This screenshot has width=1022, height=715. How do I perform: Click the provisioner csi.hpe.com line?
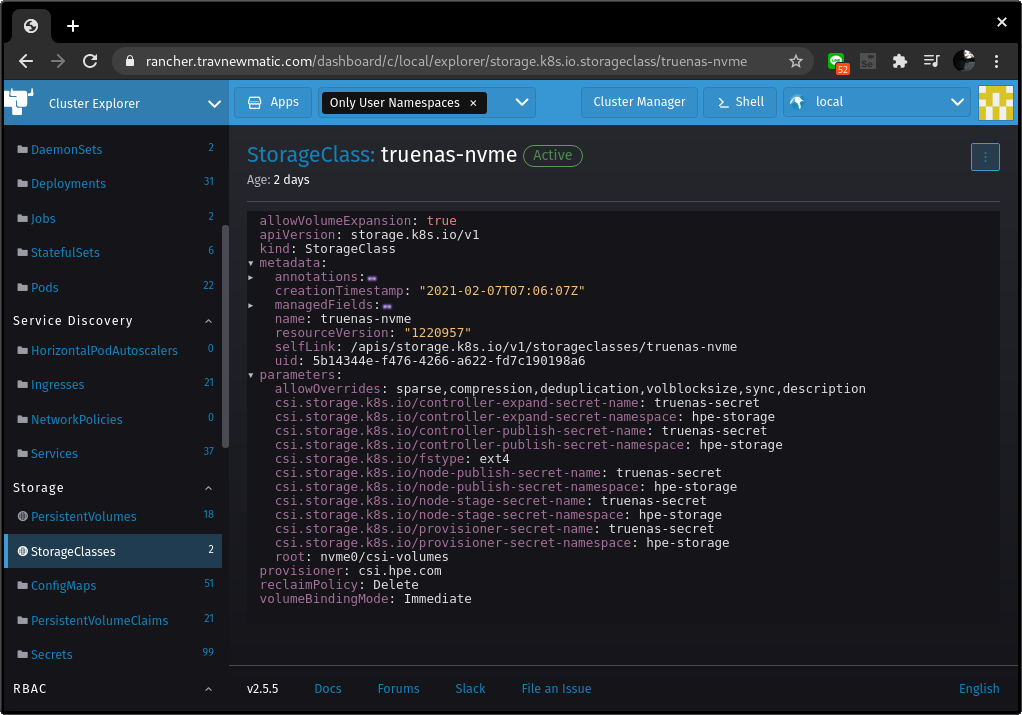(x=351, y=572)
